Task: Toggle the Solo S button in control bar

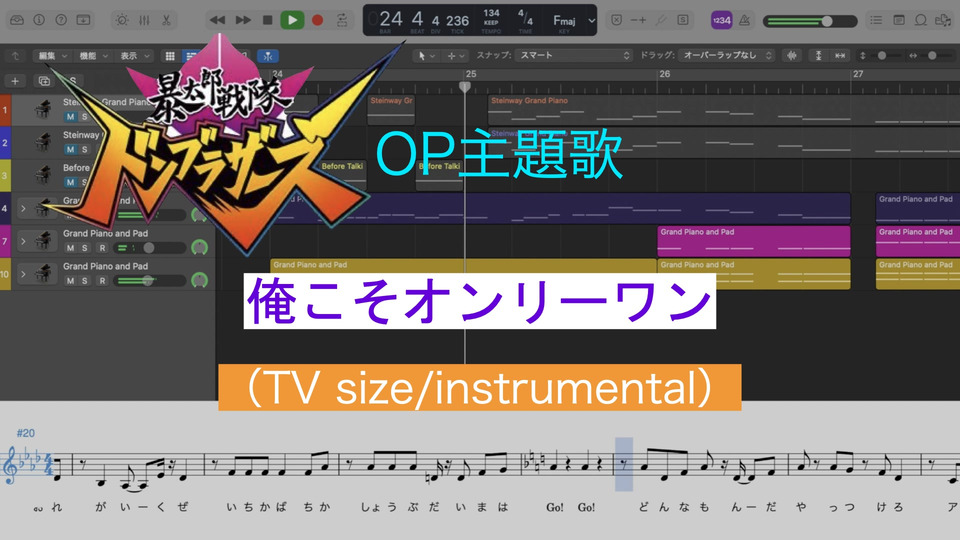Action: coord(683,20)
